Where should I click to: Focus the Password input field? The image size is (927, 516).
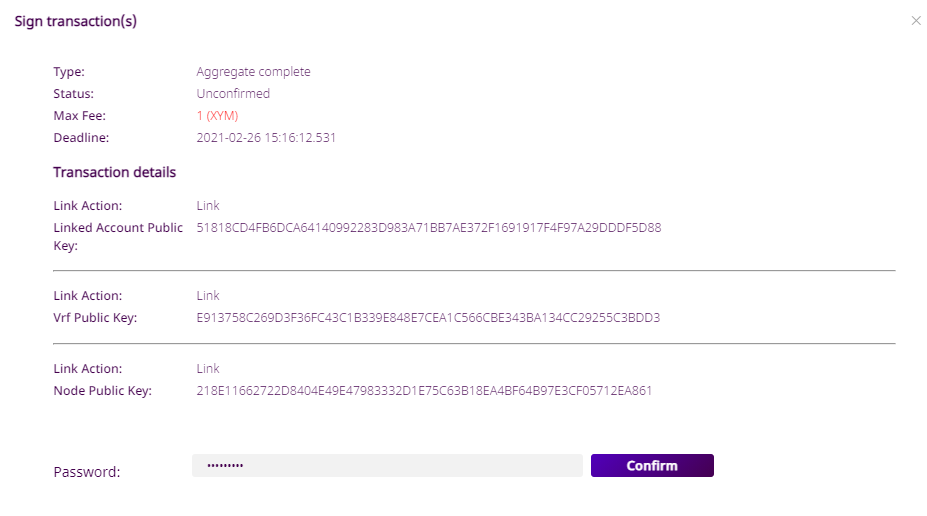tap(387, 466)
